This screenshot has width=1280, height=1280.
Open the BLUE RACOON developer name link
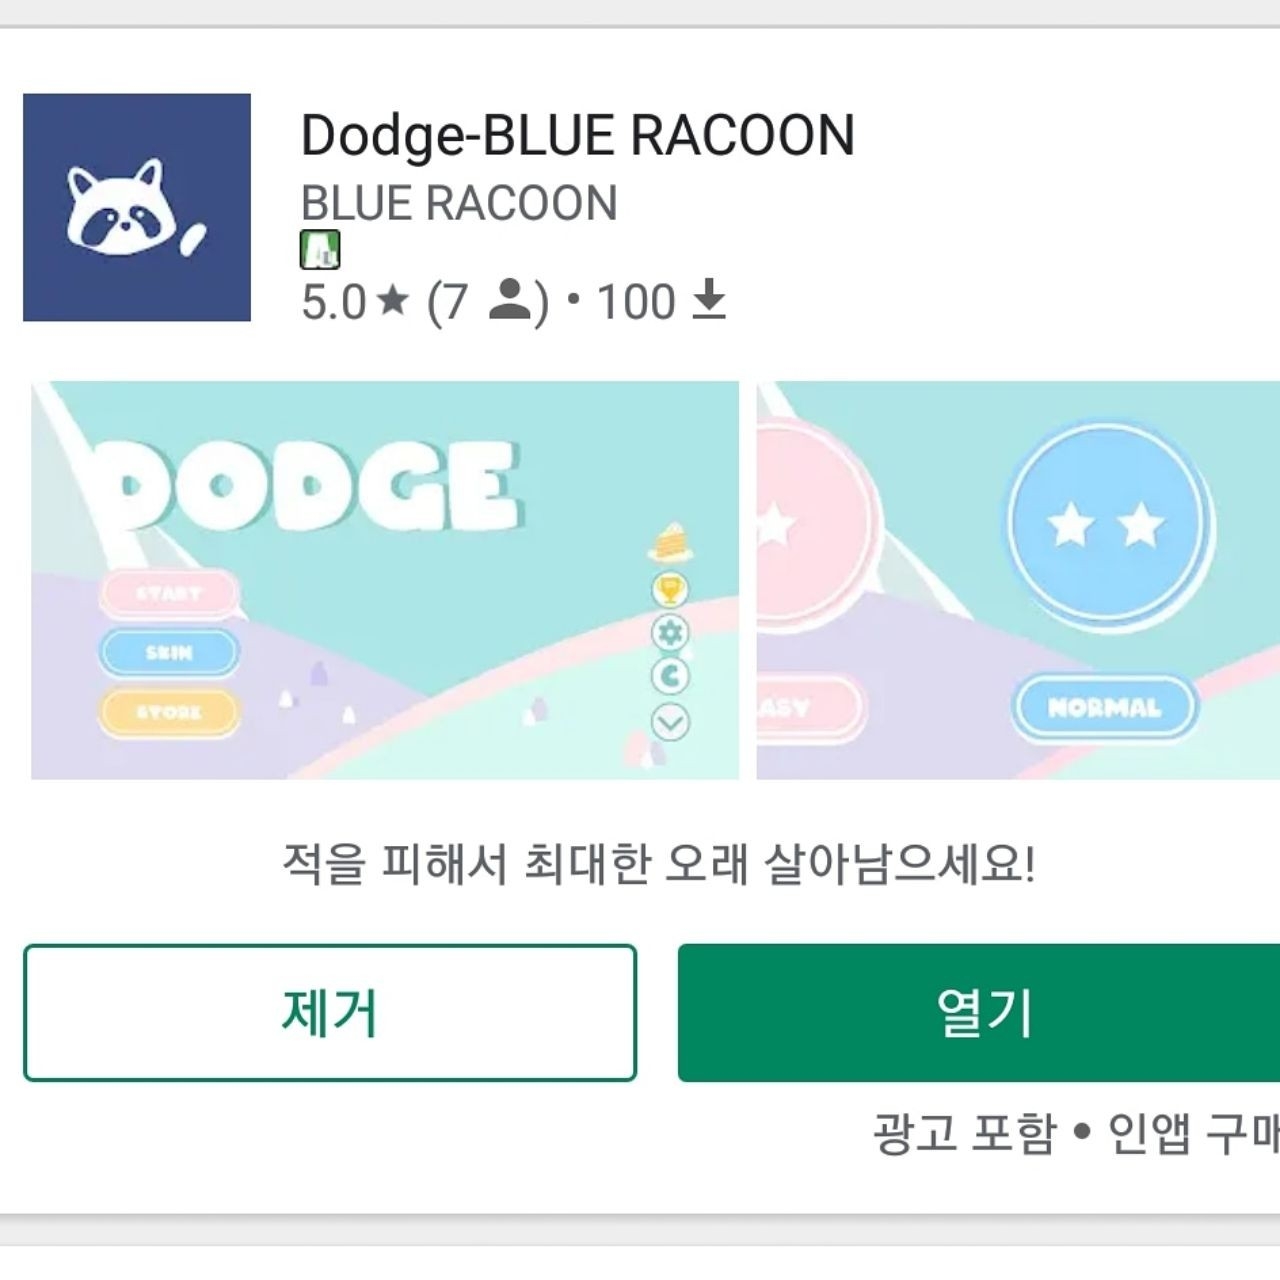(x=459, y=203)
